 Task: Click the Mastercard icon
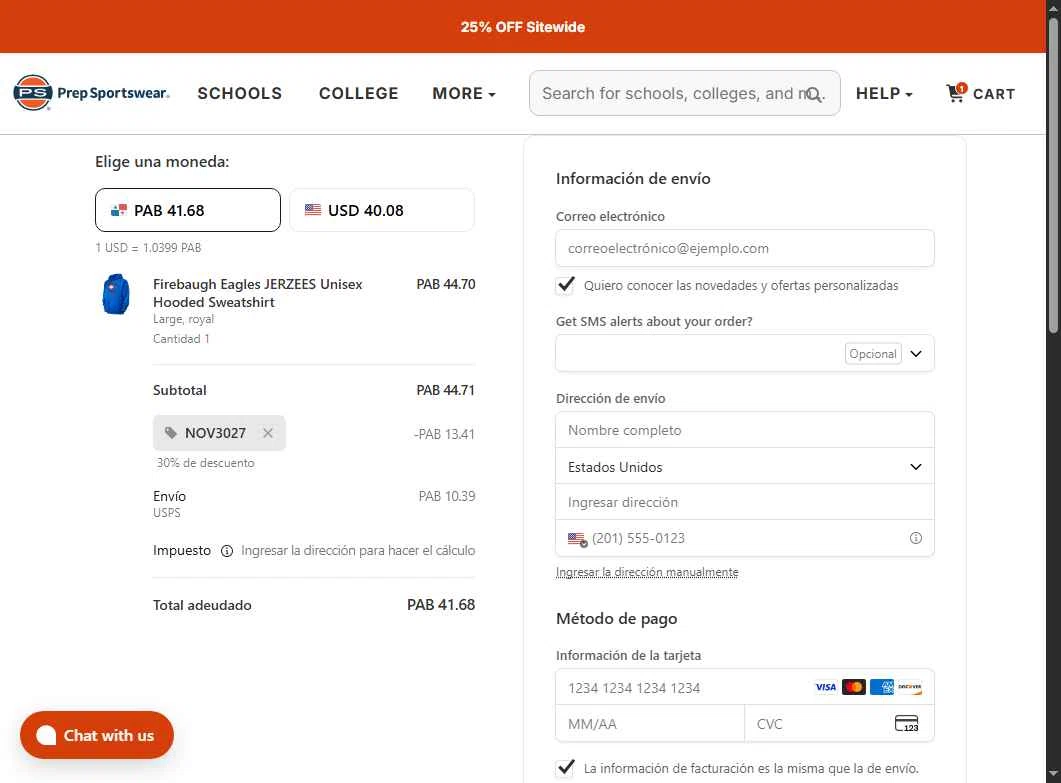853,687
